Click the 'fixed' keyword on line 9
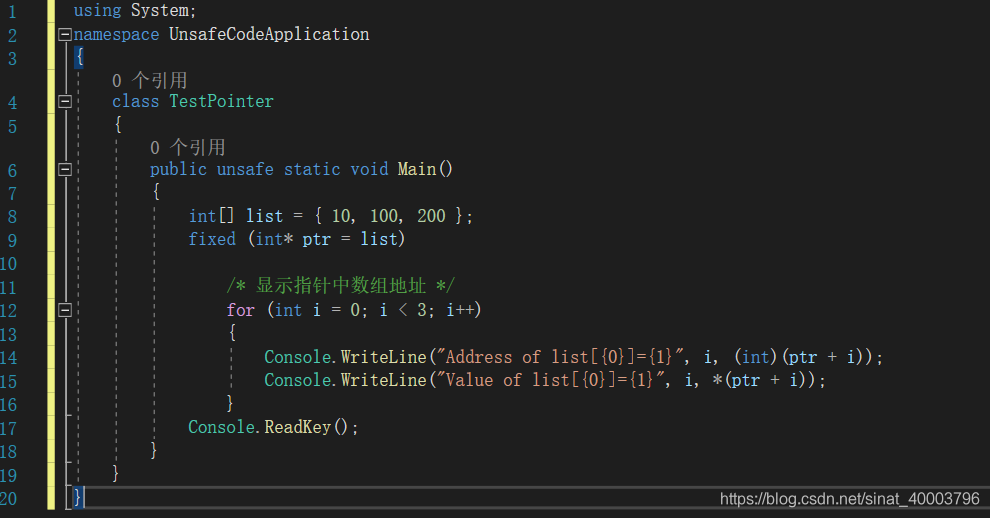Image resolution: width=990 pixels, height=518 pixels. [x=212, y=239]
